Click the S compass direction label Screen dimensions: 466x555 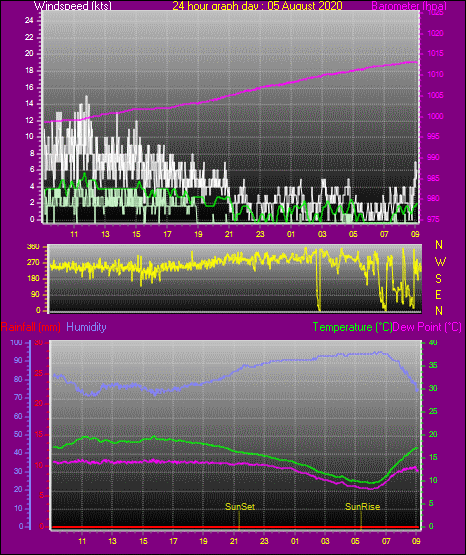coord(438,279)
